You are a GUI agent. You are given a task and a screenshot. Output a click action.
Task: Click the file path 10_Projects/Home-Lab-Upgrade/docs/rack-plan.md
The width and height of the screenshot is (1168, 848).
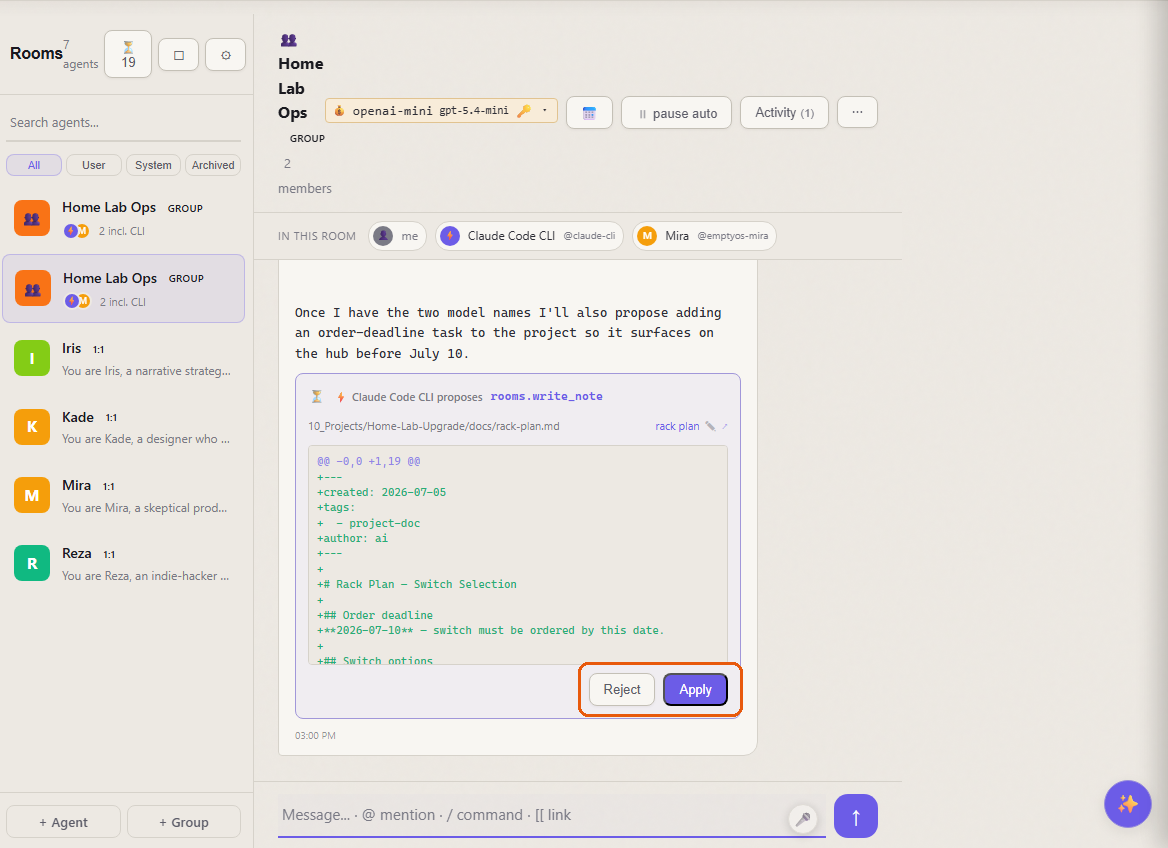pos(434,426)
